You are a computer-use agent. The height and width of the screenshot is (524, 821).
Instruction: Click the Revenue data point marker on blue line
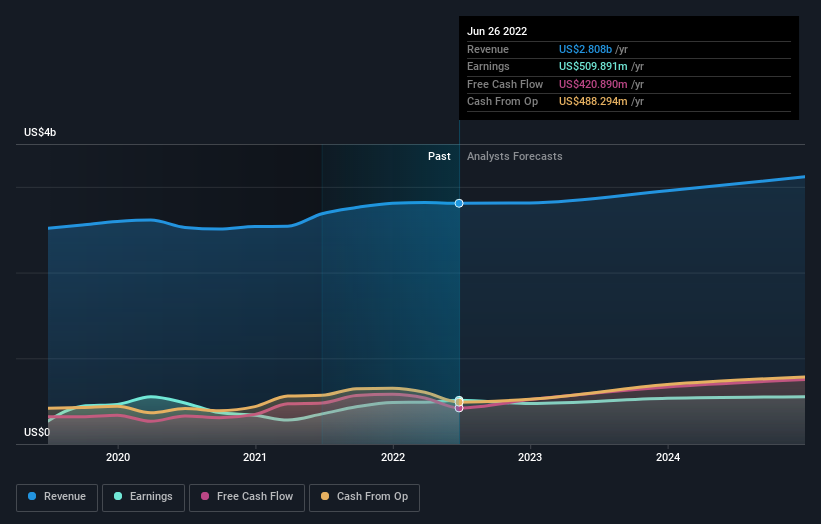(x=459, y=203)
